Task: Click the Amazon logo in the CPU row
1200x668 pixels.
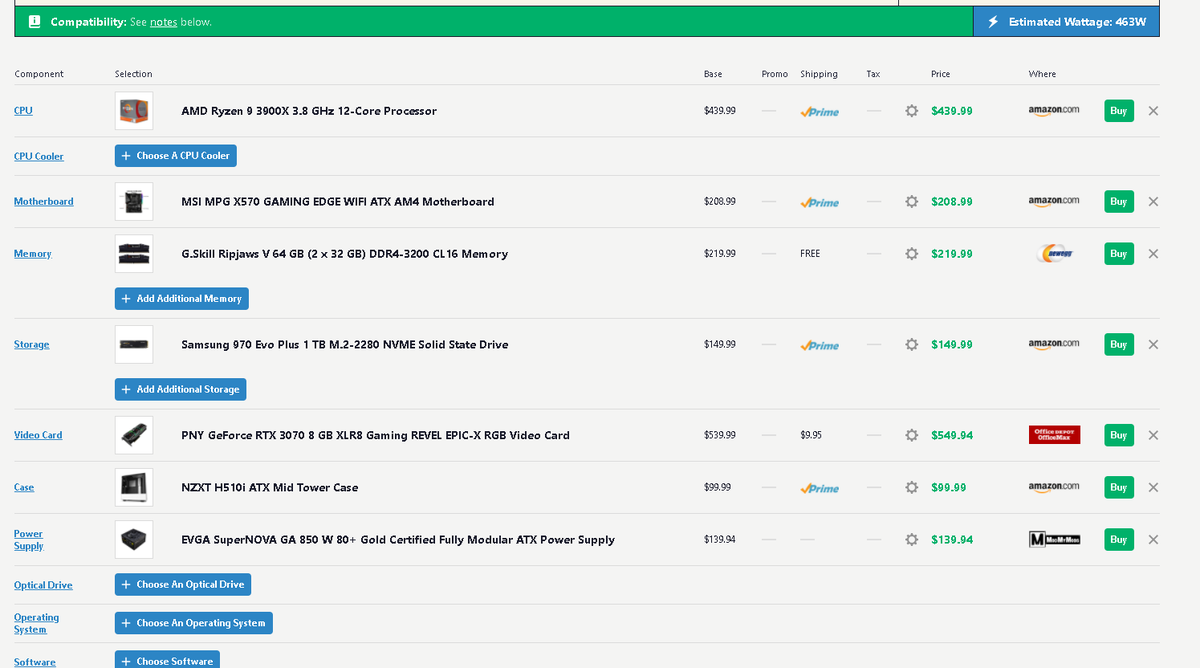Action: point(1054,110)
